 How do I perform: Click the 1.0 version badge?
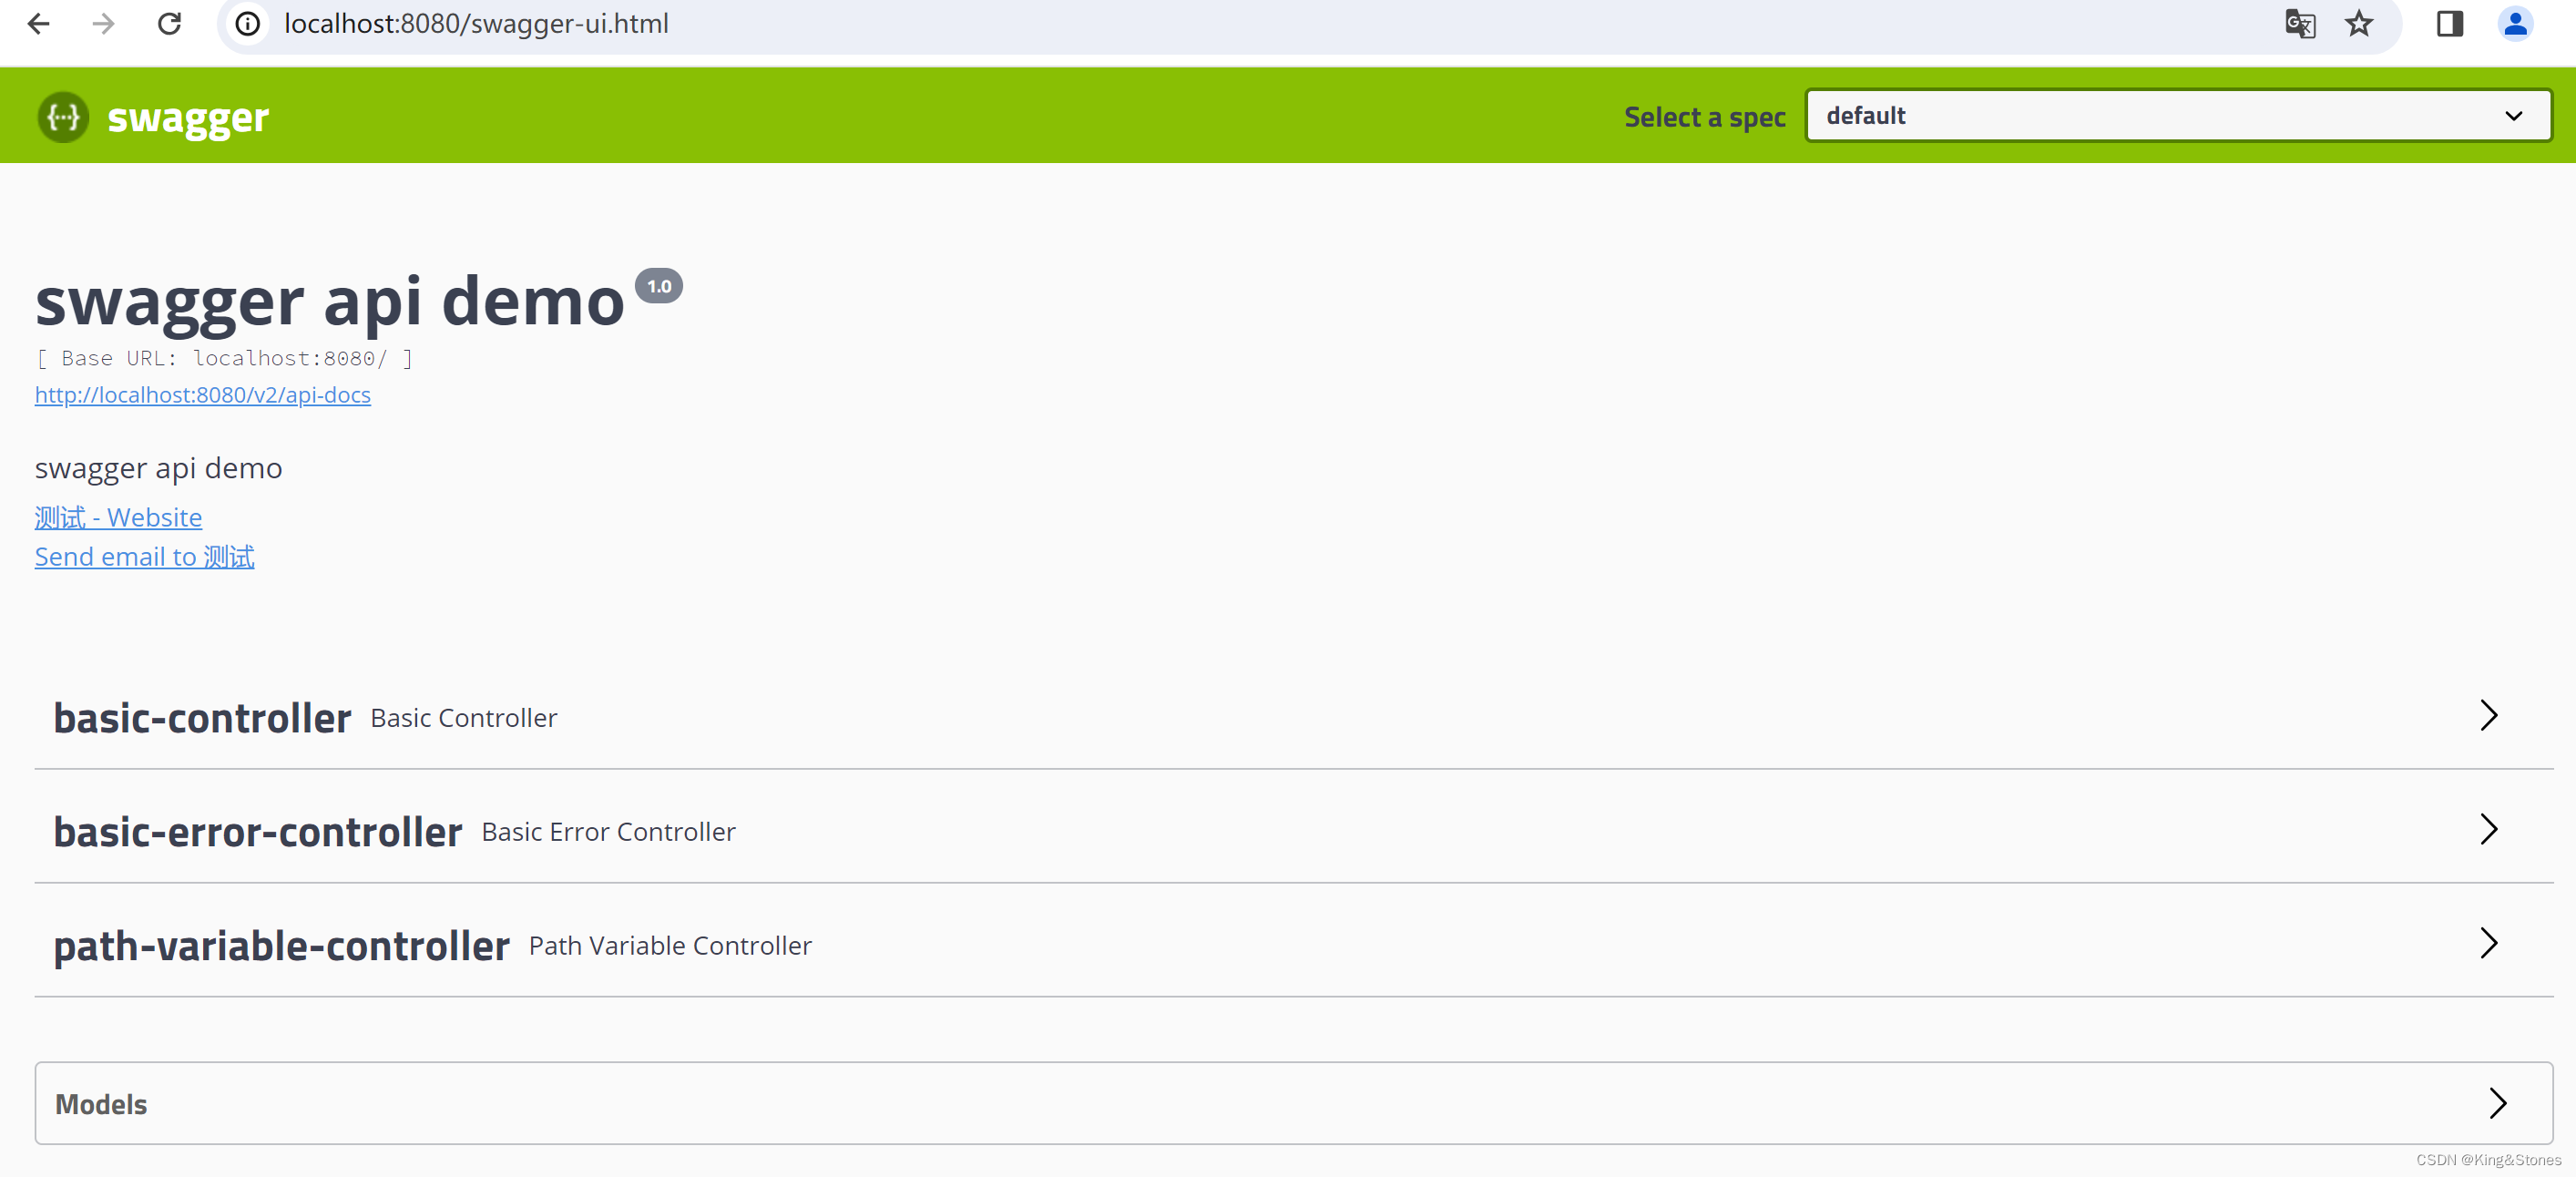[x=659, y=286]
